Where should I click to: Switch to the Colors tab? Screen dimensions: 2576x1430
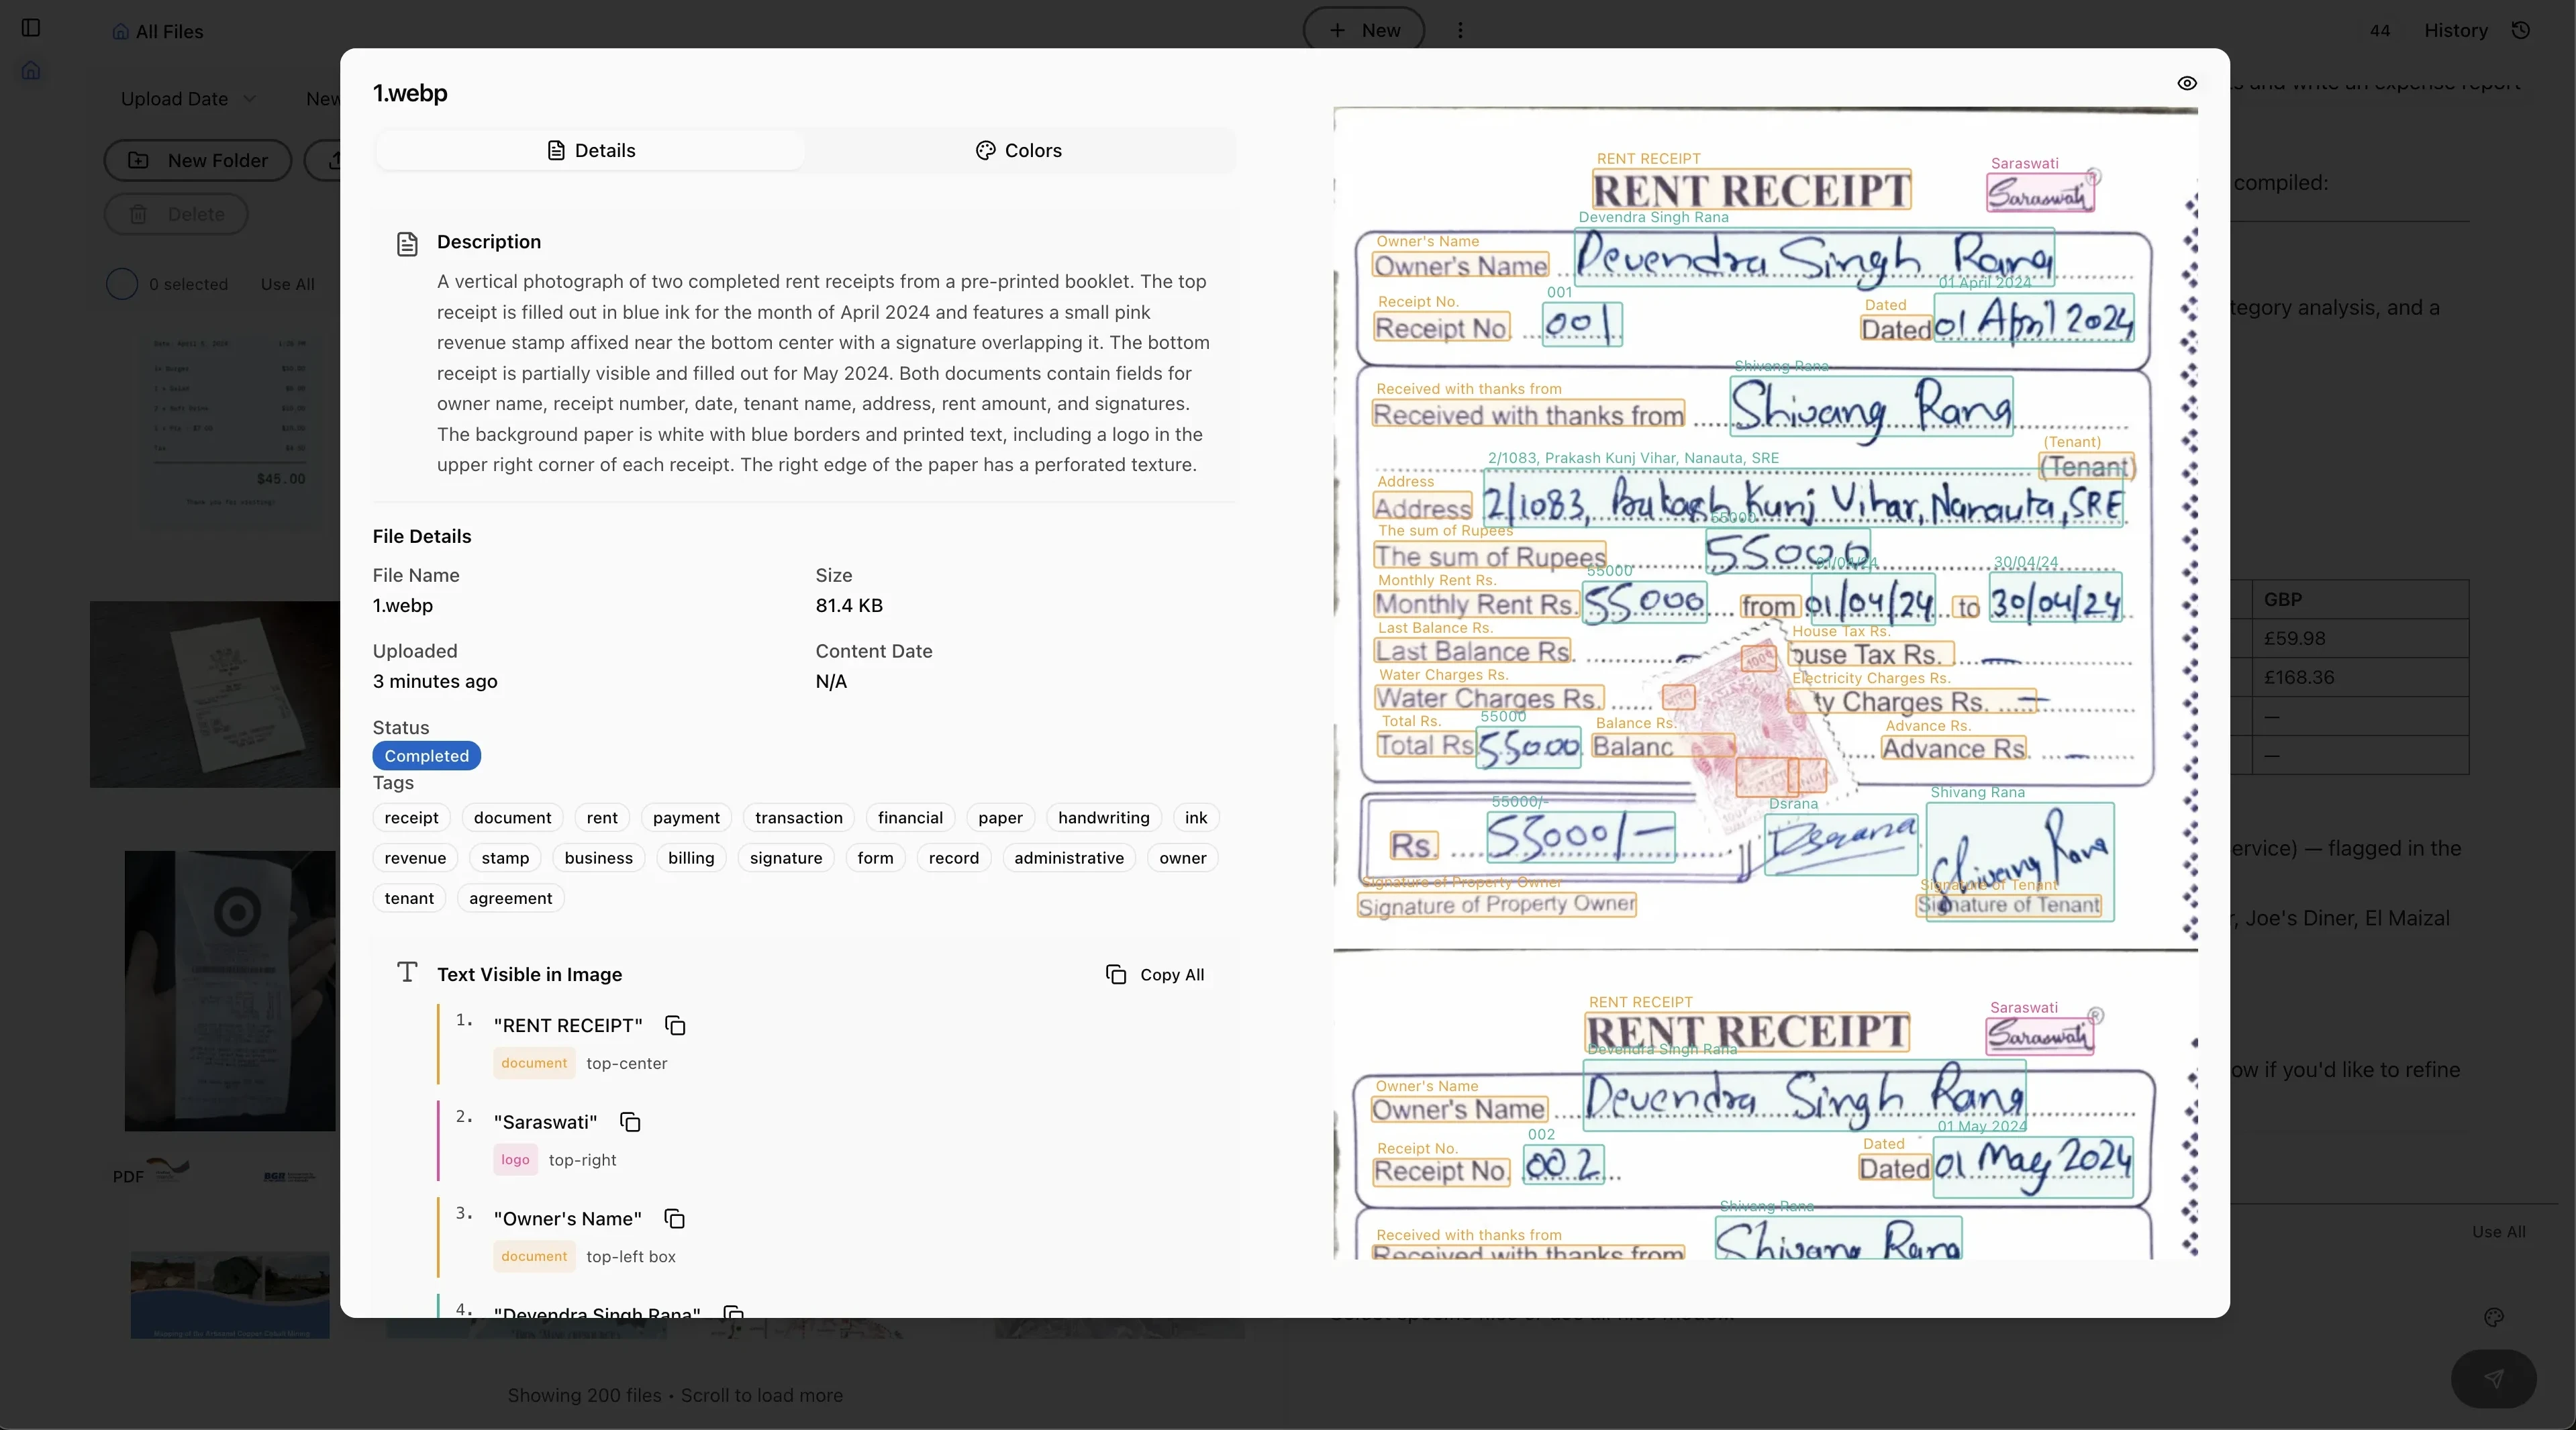(1019, 150)
